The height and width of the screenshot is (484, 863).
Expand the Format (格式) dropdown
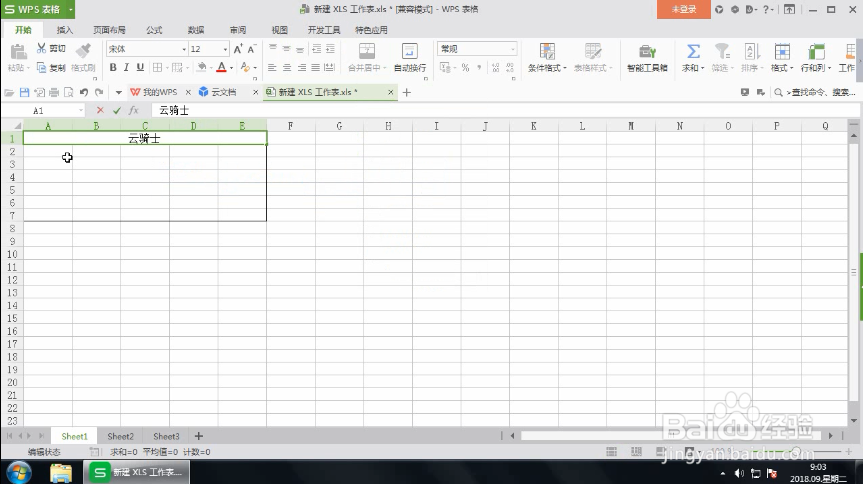pyautogui.click(x=782, y=57)
